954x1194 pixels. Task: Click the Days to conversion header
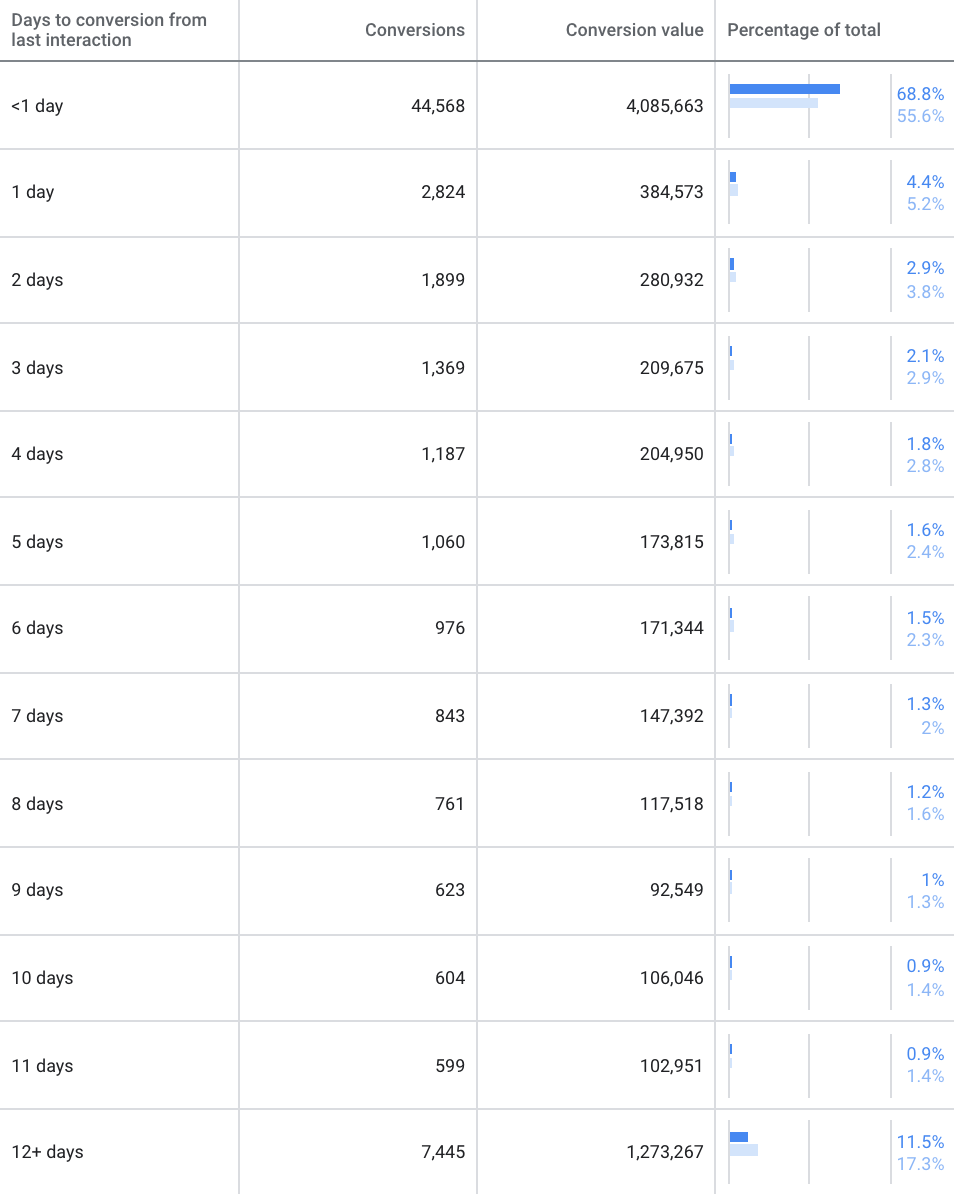(109, 30)
